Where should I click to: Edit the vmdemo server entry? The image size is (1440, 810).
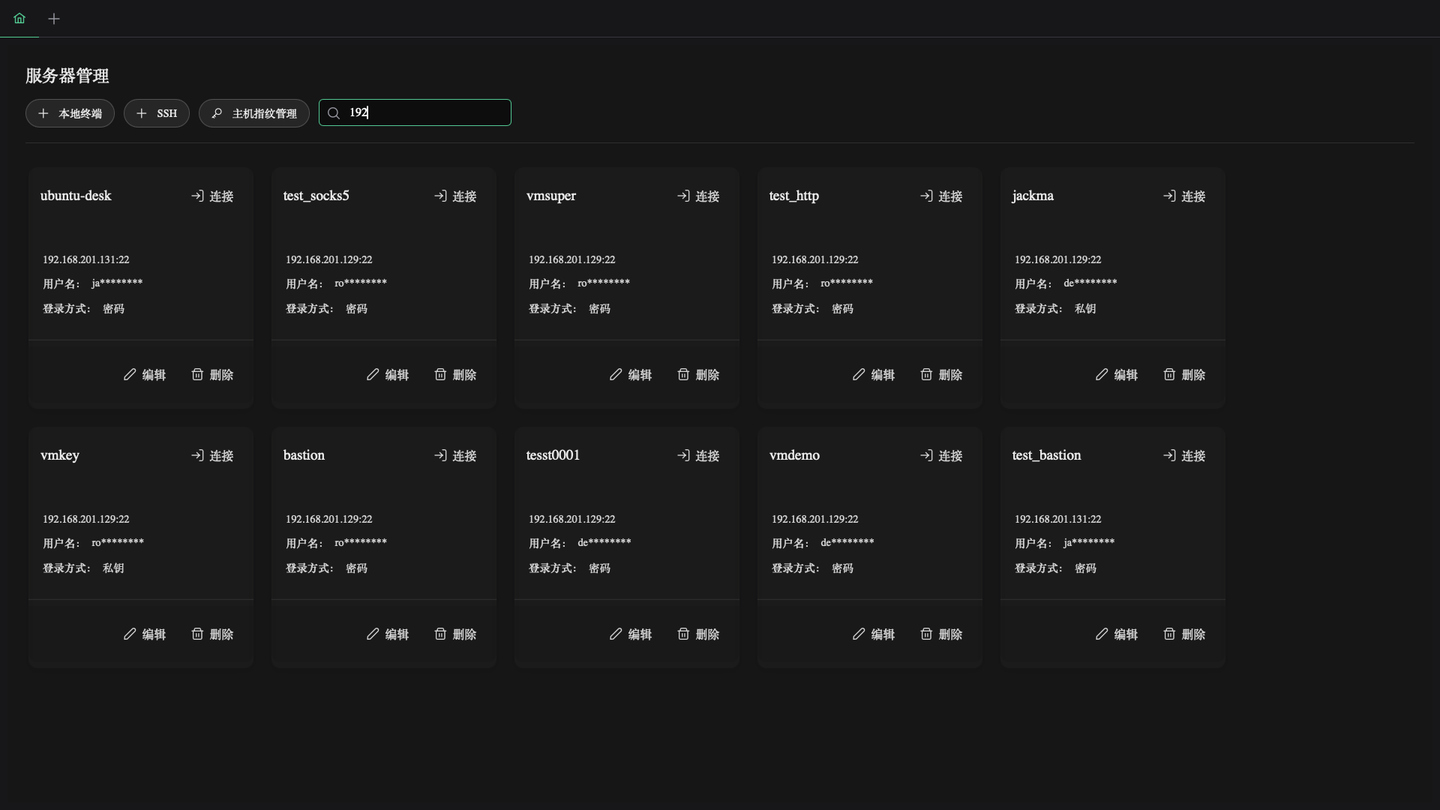click(873, 634)
